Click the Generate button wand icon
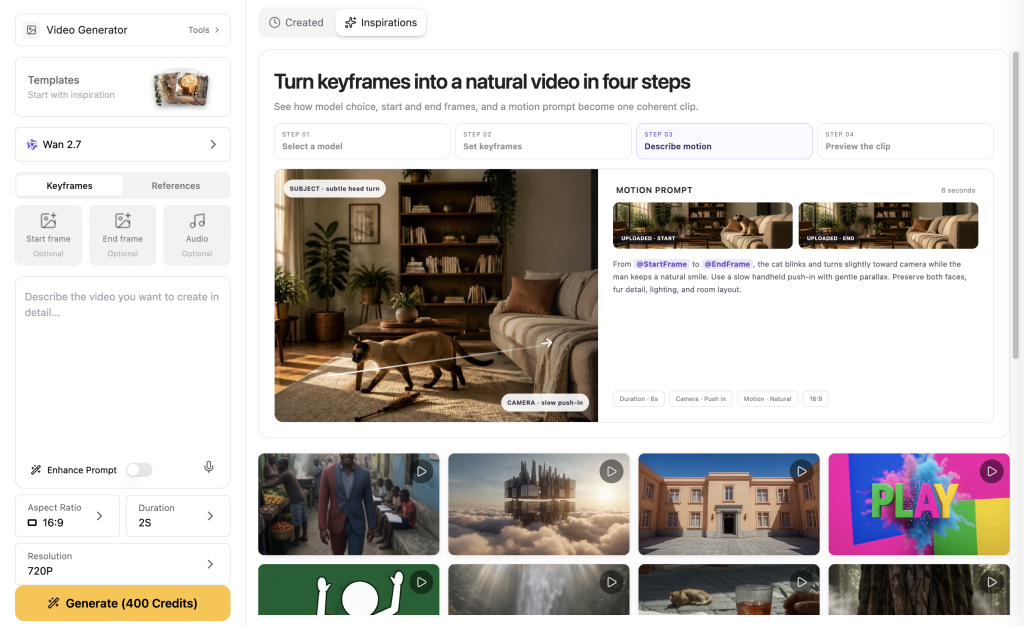Screen dimensions: 1024x627 click(x=54, y=603)
